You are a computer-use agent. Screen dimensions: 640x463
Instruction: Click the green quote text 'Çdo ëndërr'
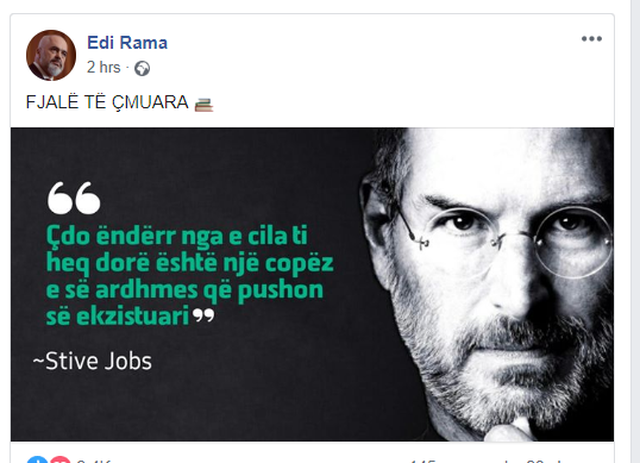click(x=111, y=236)
